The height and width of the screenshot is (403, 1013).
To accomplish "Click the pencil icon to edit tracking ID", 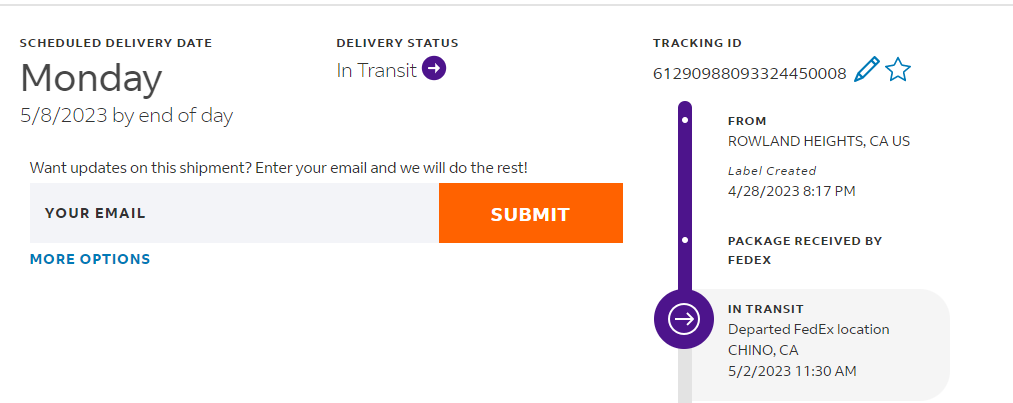I will pos(867,70).
